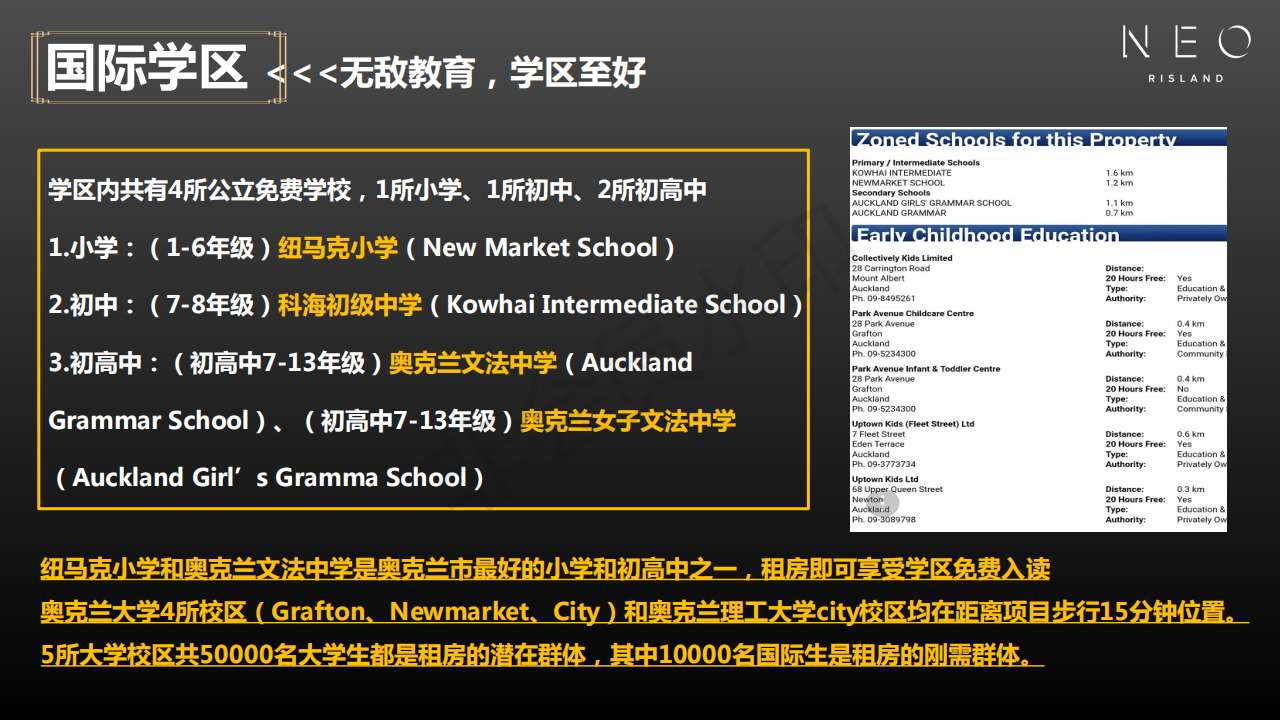1280x720 pixels.
Task: Click the underlined line starting "5所大学校区共50000名"
Action: point(542,655)
